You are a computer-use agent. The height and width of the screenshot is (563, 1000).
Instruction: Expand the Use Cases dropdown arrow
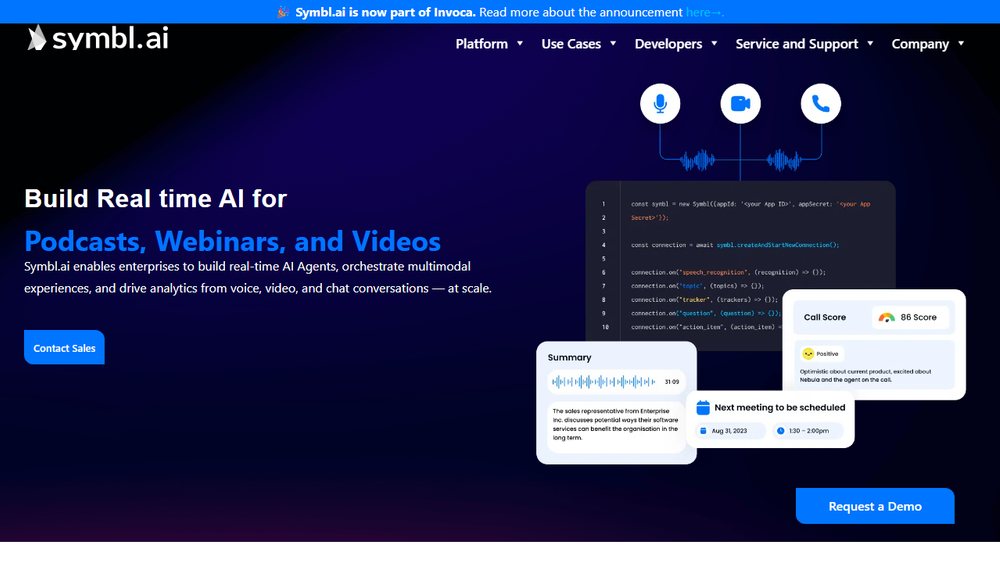(613, 43)
